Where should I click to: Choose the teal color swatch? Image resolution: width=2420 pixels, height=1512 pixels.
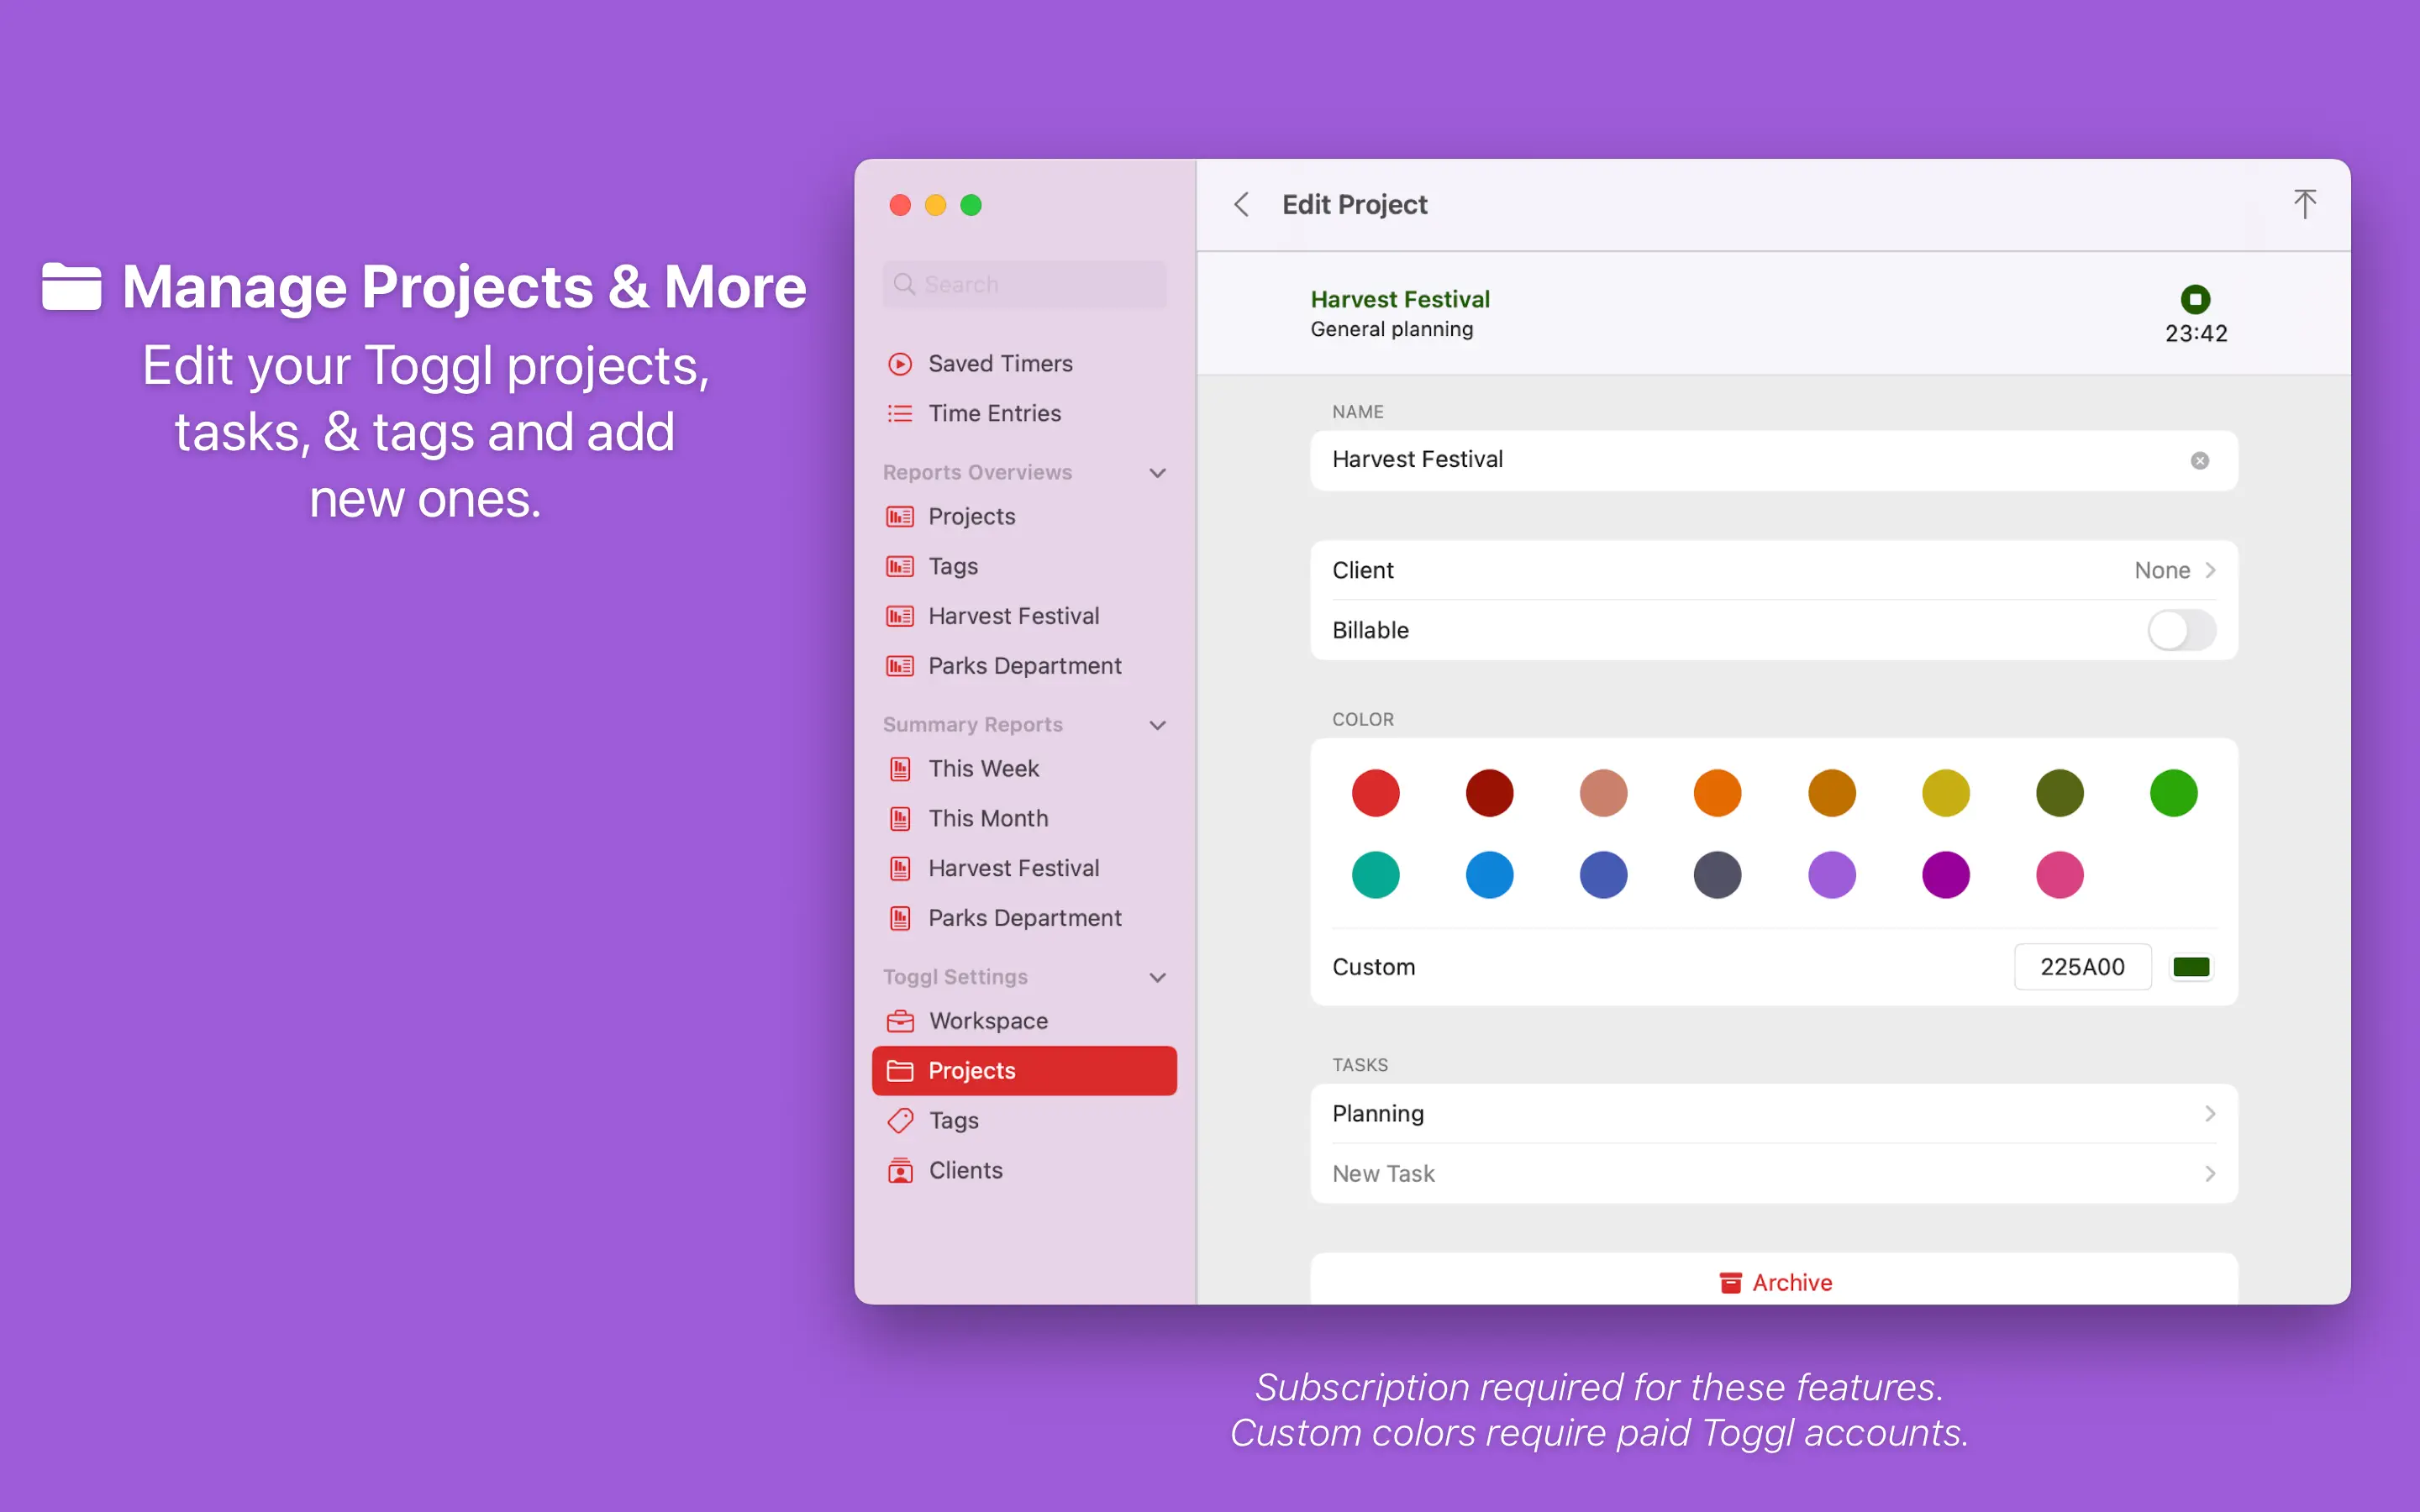[x=1375, y=875]
